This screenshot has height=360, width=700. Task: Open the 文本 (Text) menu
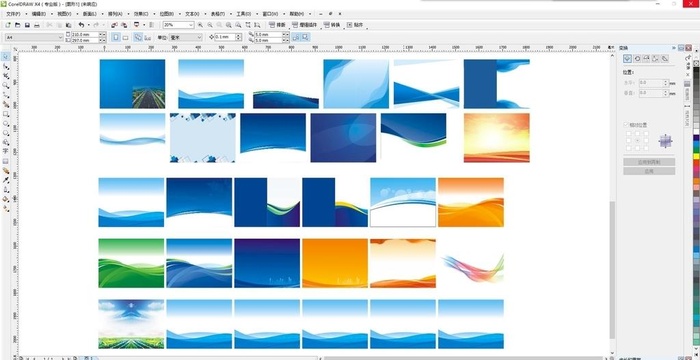[x=192, y=14]
